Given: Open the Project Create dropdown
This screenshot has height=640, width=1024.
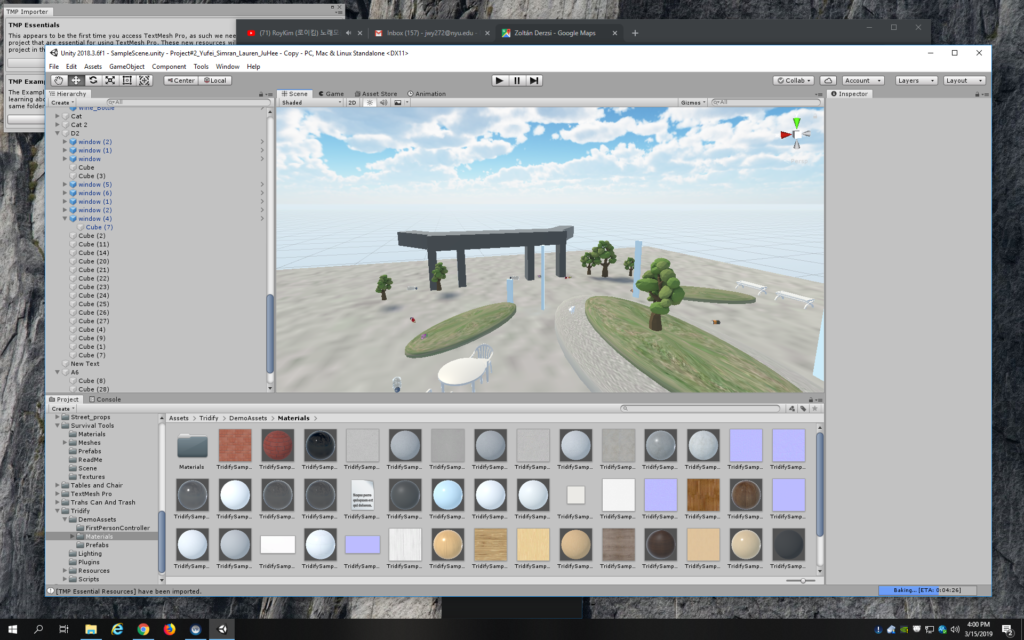Looking at the screenshot, I should [62, 408].
